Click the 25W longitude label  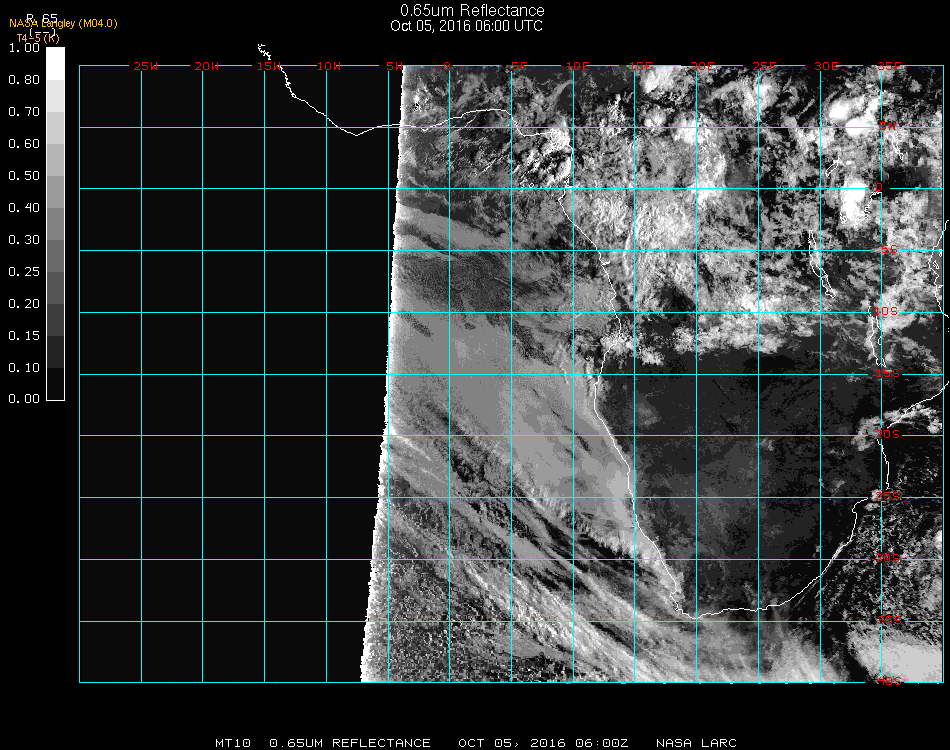click(146, 67)
